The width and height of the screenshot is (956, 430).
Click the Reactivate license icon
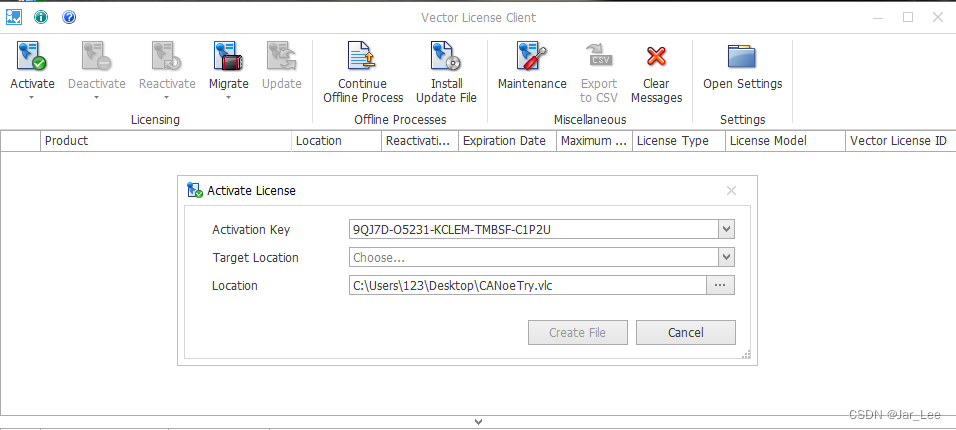click(166, 56)
